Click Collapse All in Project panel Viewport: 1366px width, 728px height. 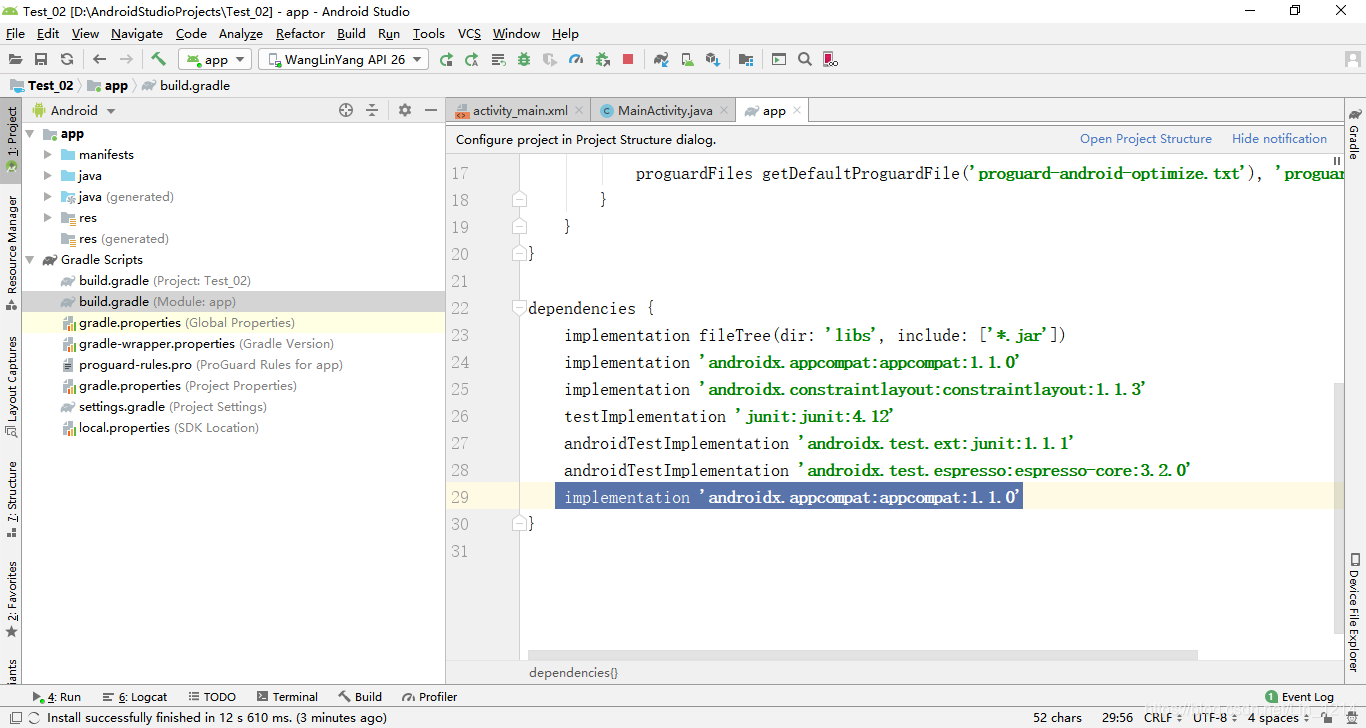click(x=372, y=110)
